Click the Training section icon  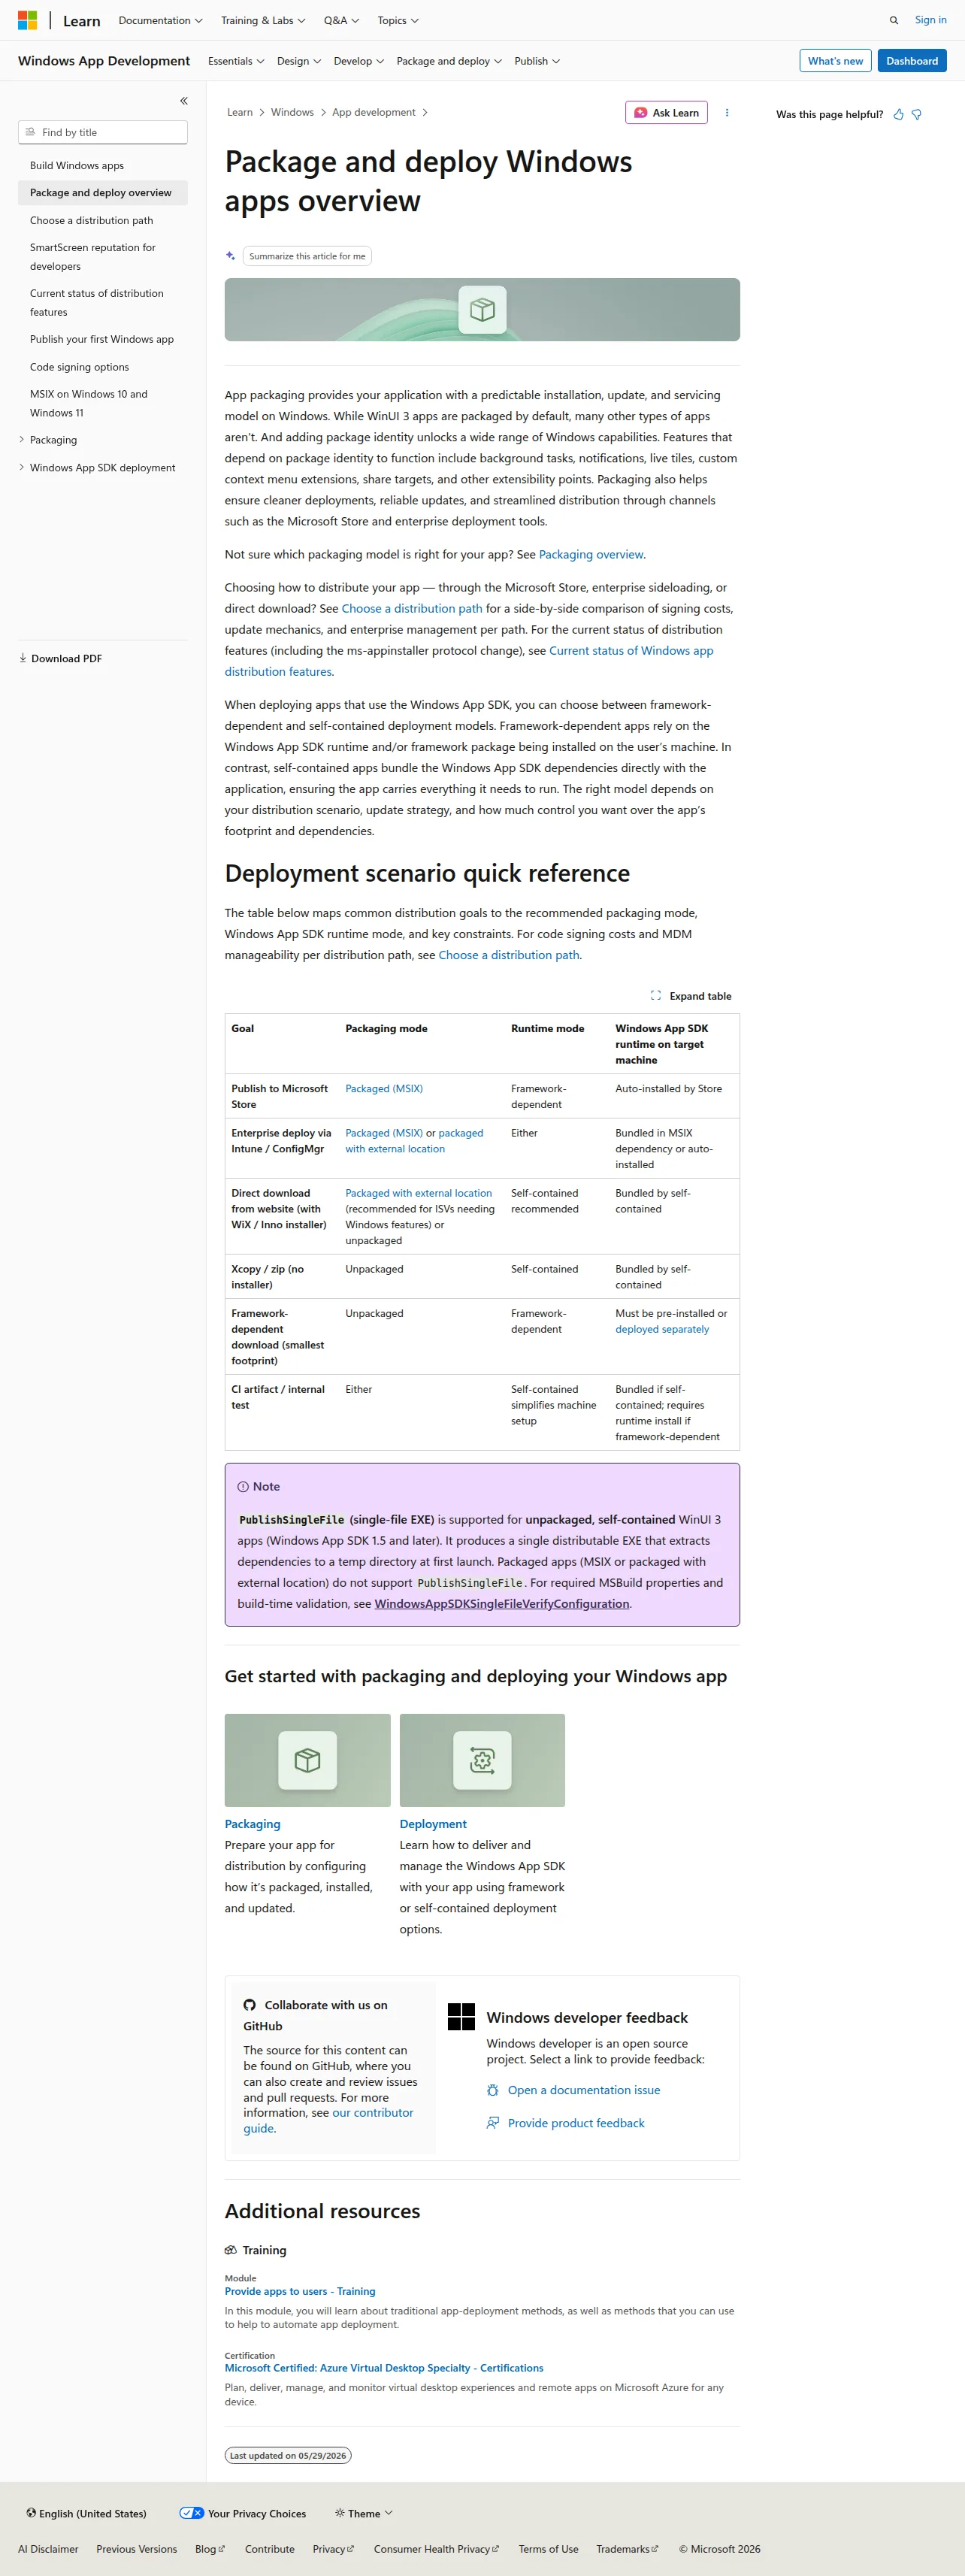pyautogui.click(x=231, y=2250)
